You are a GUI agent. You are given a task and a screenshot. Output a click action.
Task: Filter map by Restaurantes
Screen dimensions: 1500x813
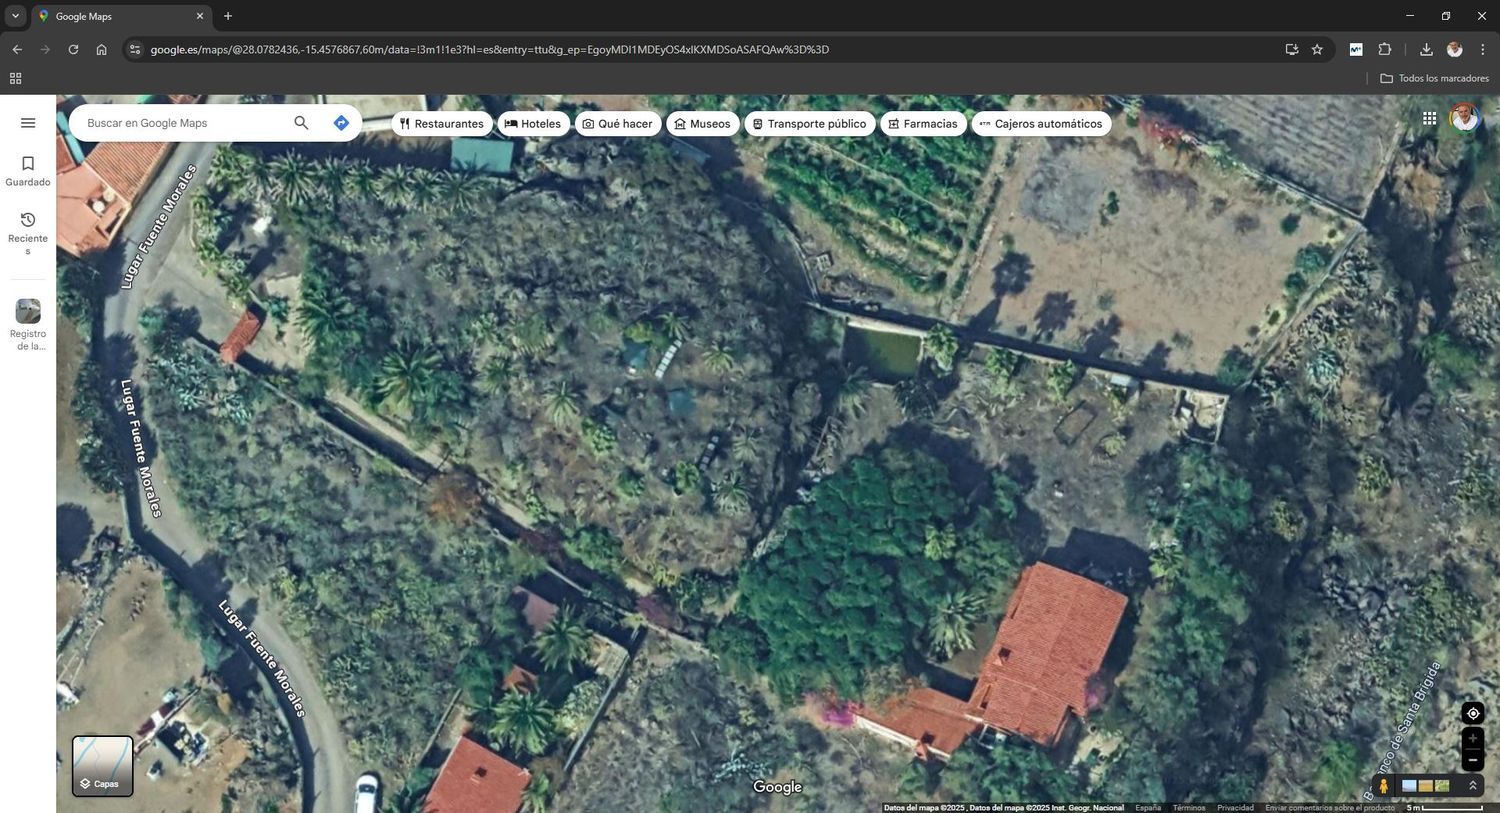click(x=441, y=124)
